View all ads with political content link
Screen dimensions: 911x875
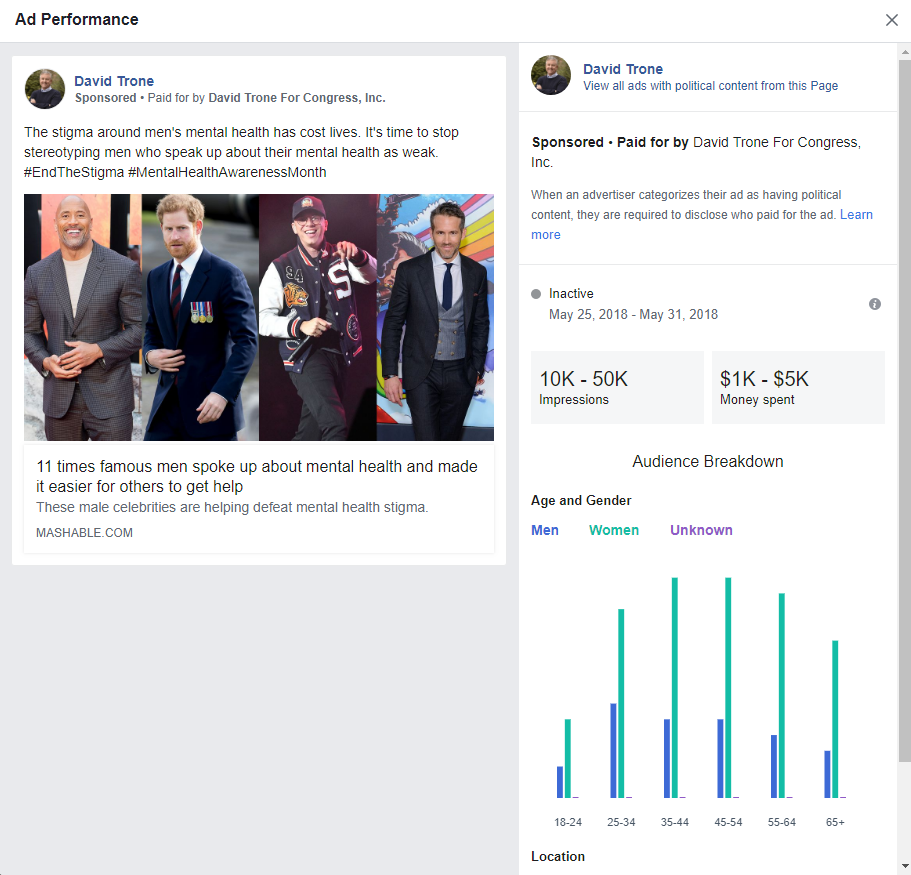[x=711, y=86]
